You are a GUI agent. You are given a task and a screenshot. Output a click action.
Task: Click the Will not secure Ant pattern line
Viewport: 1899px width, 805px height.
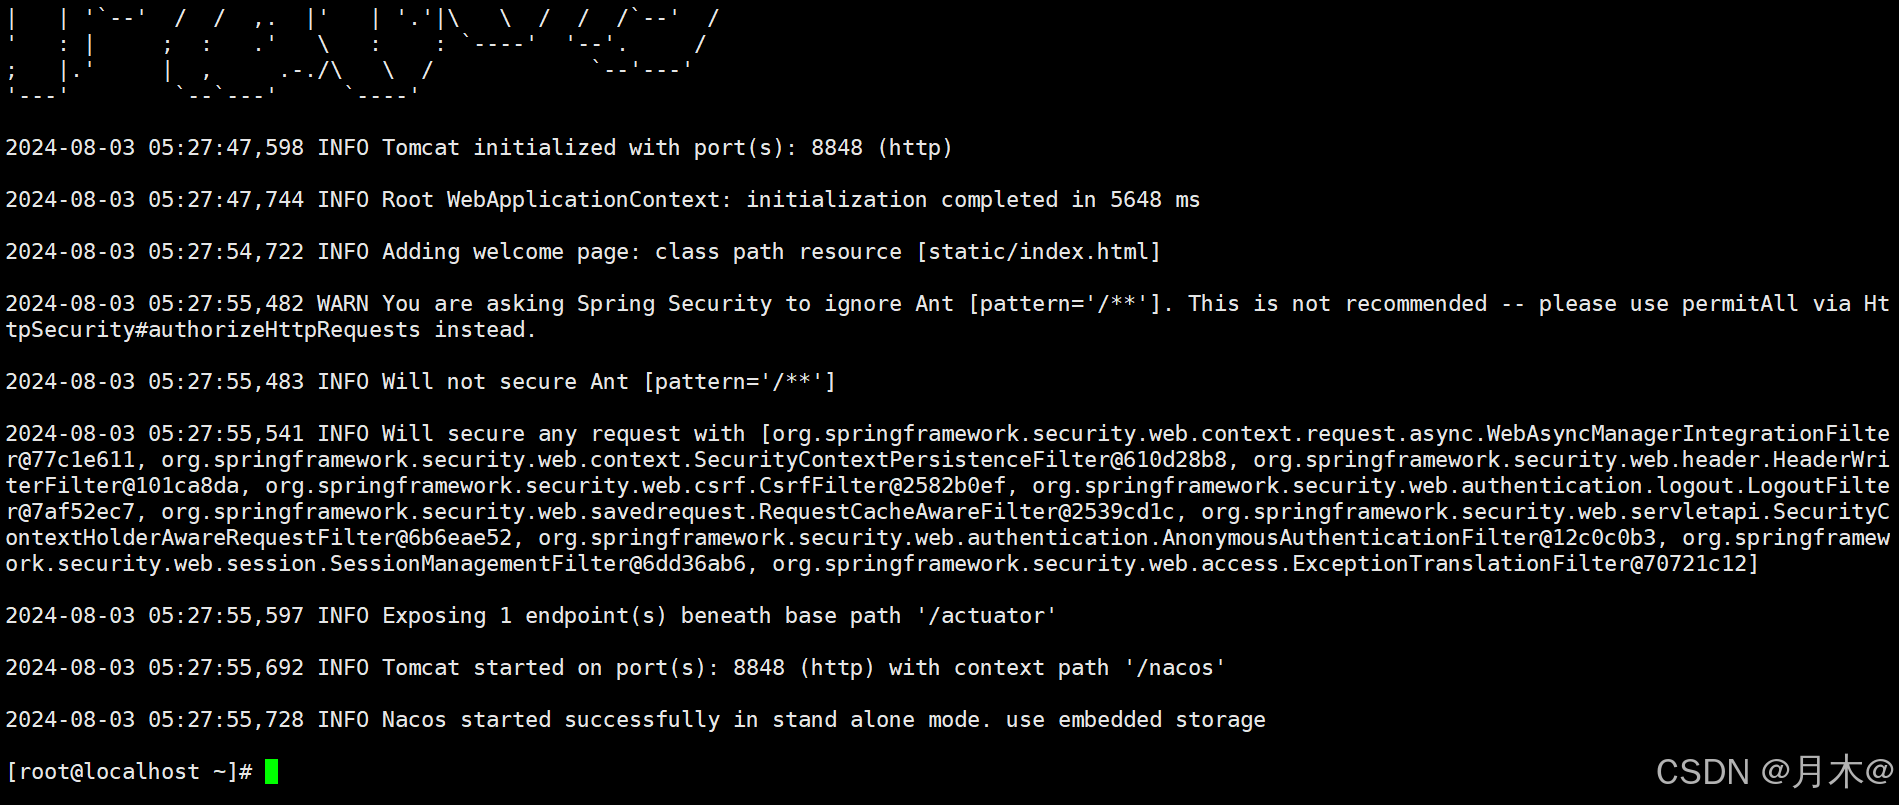tap(421, 382)
